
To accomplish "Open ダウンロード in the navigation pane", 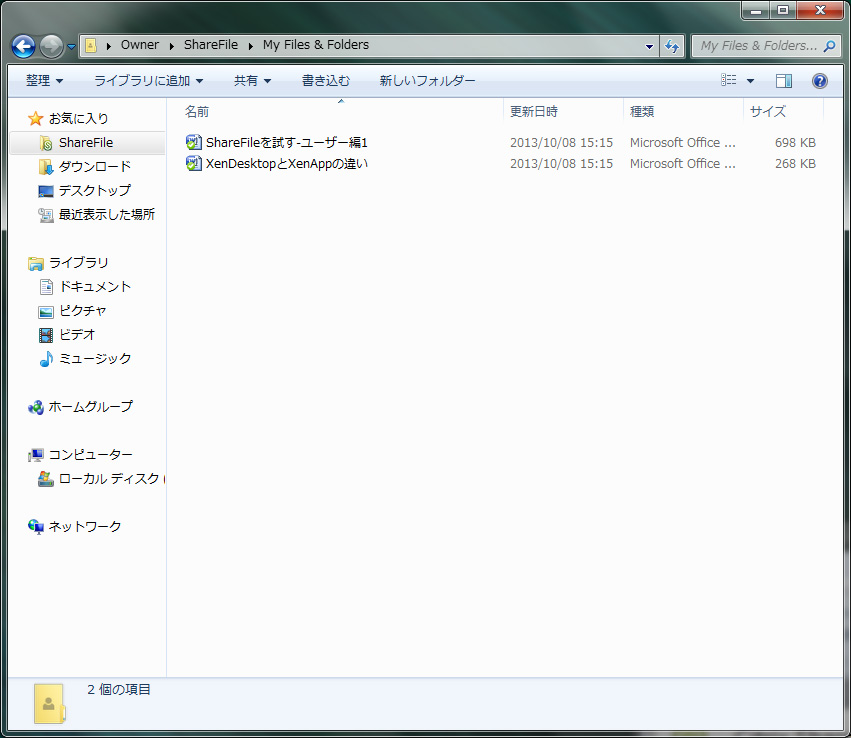I will coord(95,167).
